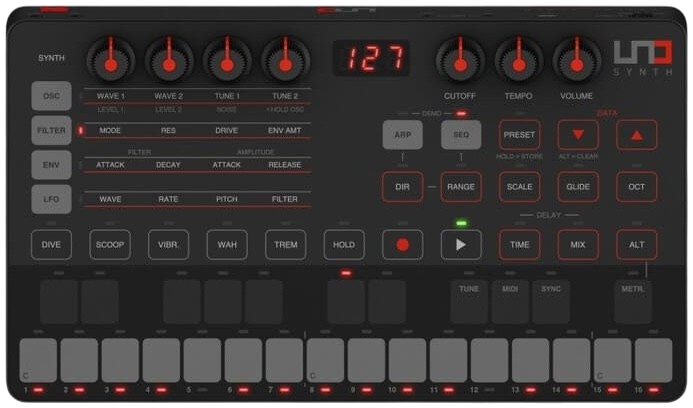The width and height of the screenshot is (693, 408).
Task: Click the RANGE button
Action: (461, 187)
